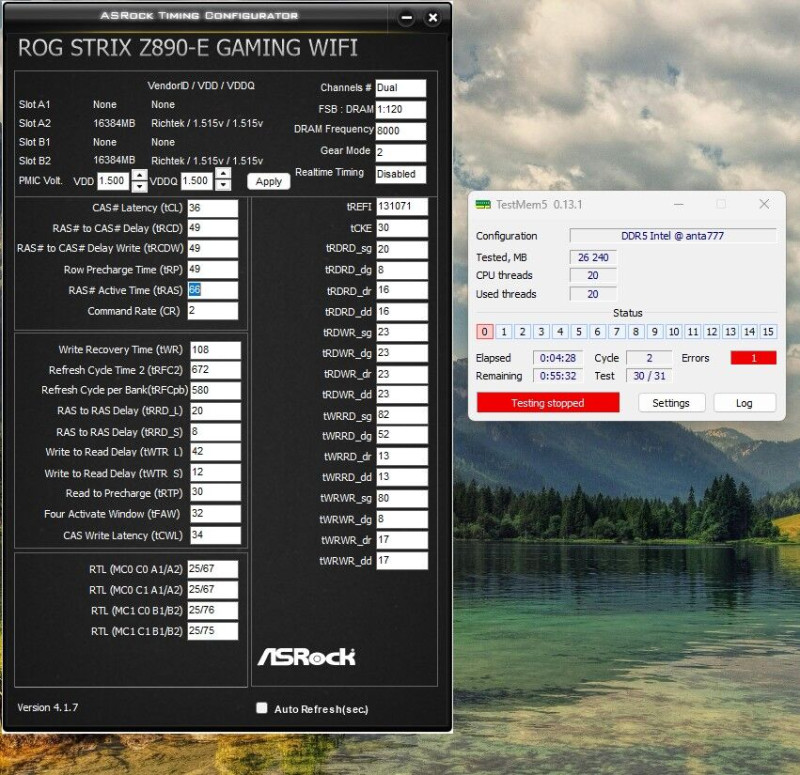Click the Channels # field showing Dual
The image size is (800, 775).
401,88
